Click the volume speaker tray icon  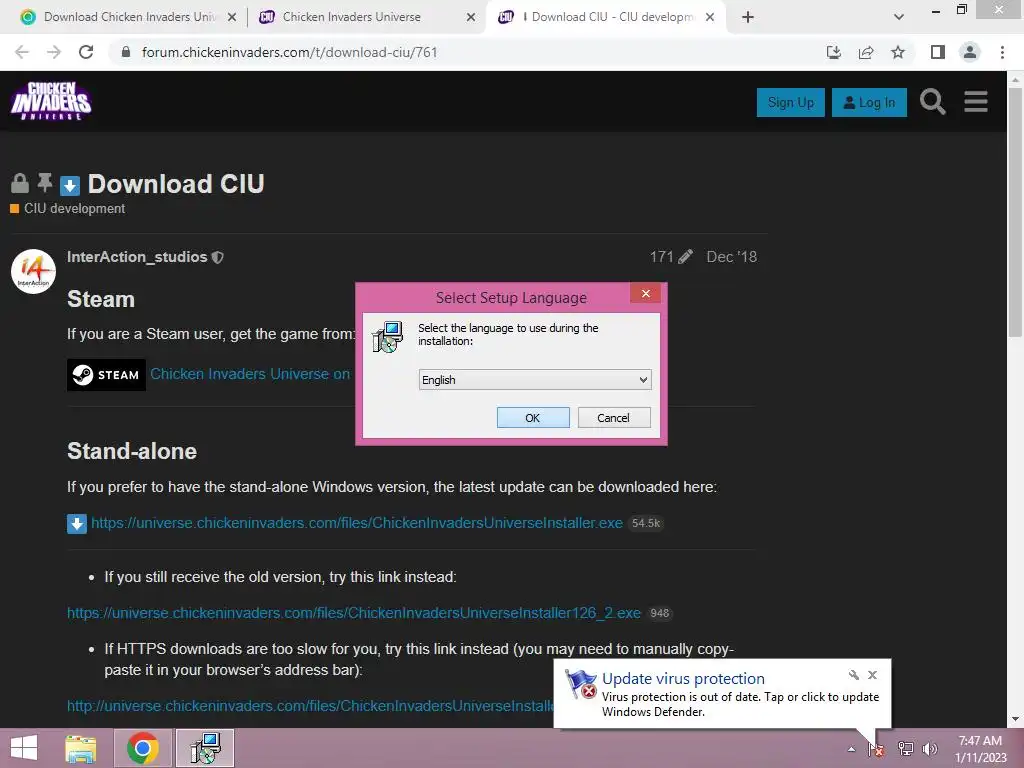(930, 749)
